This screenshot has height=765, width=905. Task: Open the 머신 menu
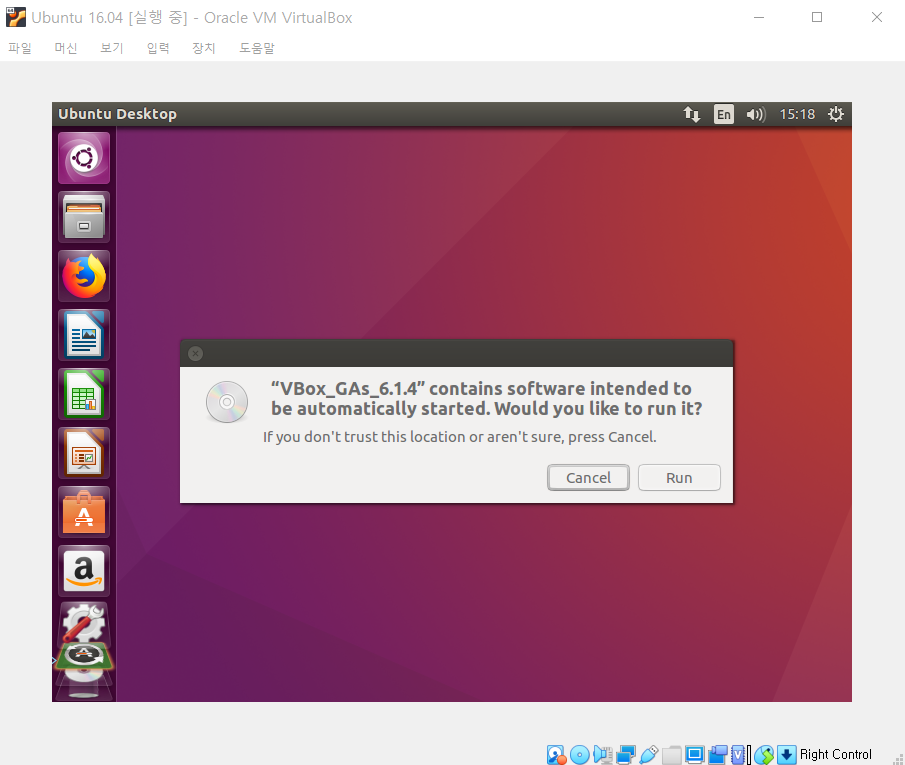point(66,48)
